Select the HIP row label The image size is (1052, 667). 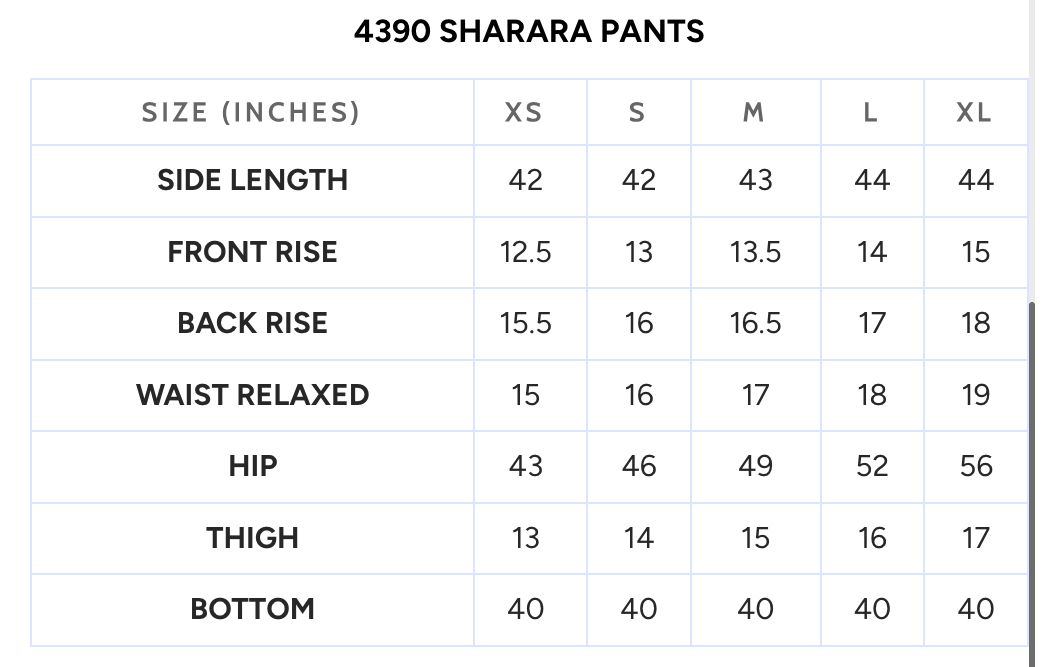point(252,466)
